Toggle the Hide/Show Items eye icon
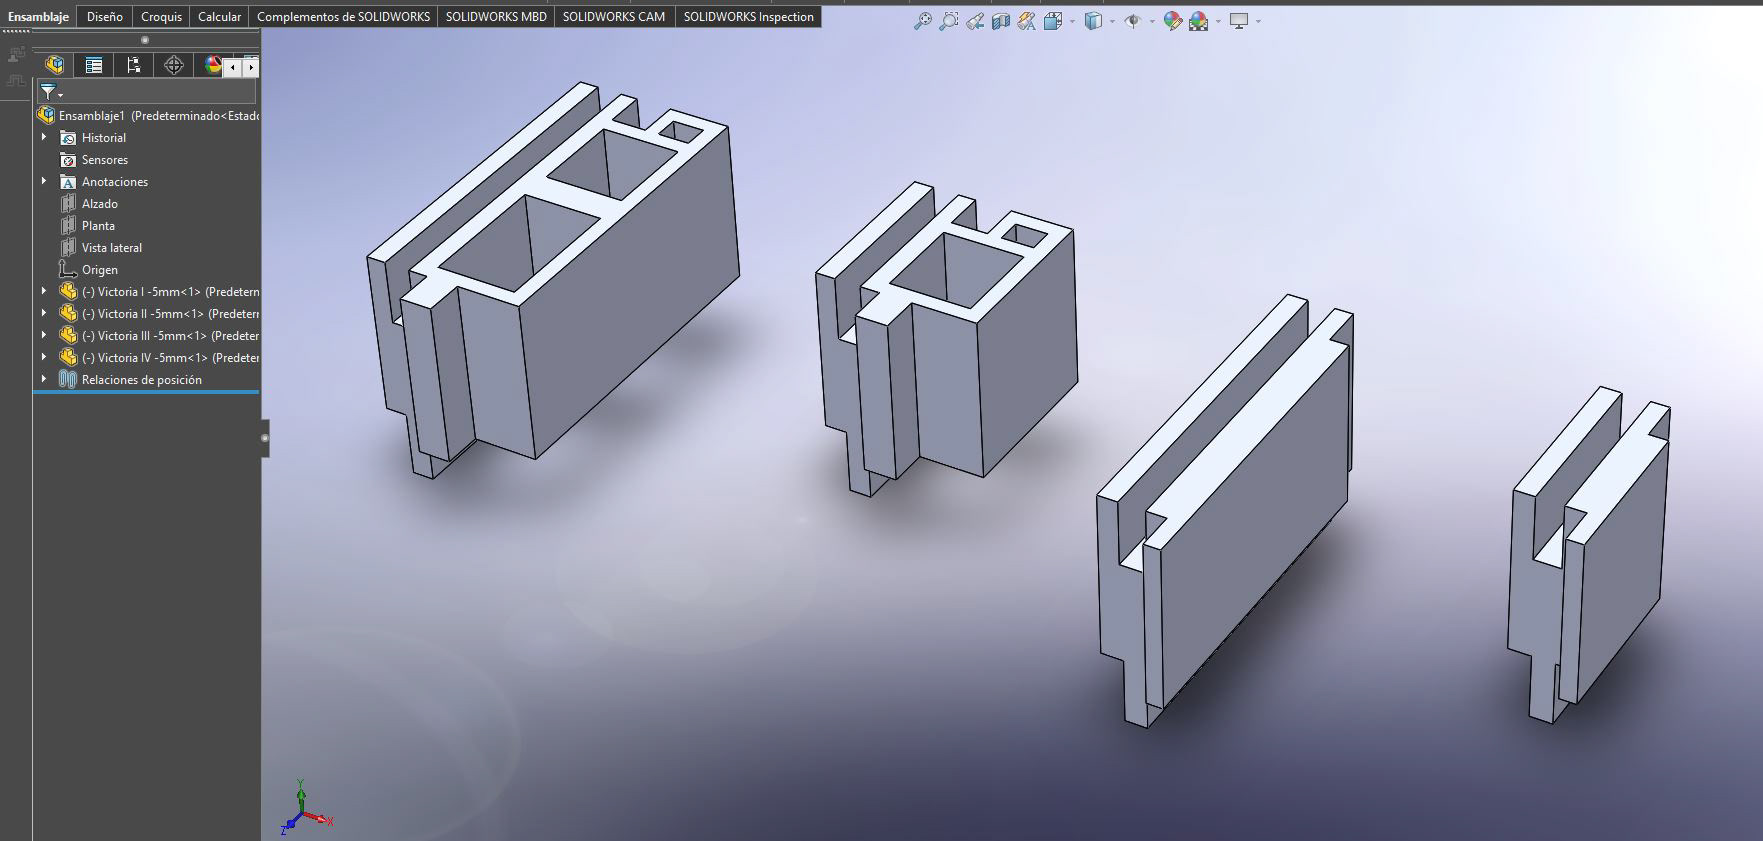This screenshot has height=841, width=1763. pos(1132,21)
